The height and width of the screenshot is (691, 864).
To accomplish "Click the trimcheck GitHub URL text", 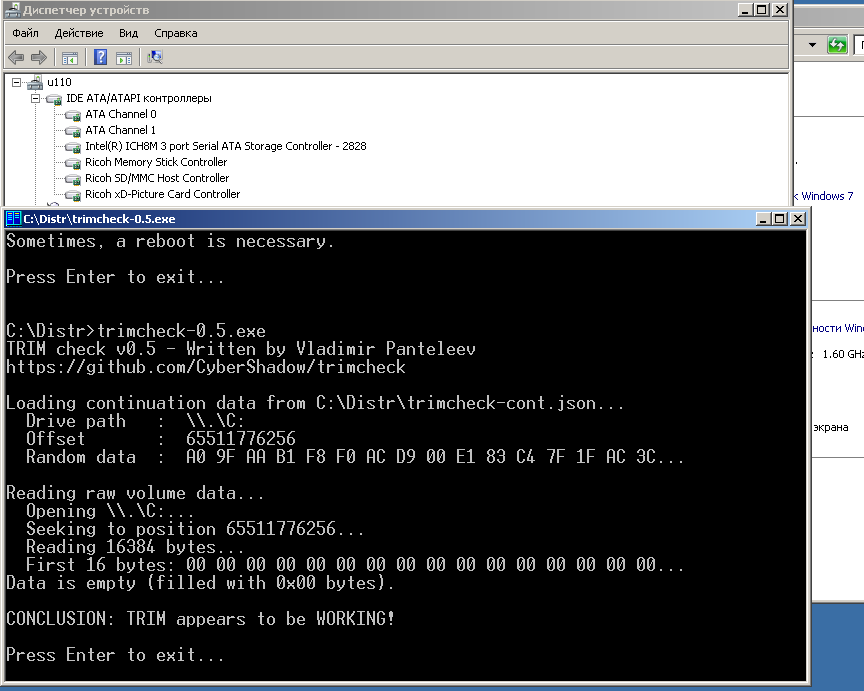I will click(x=206, y=367).
